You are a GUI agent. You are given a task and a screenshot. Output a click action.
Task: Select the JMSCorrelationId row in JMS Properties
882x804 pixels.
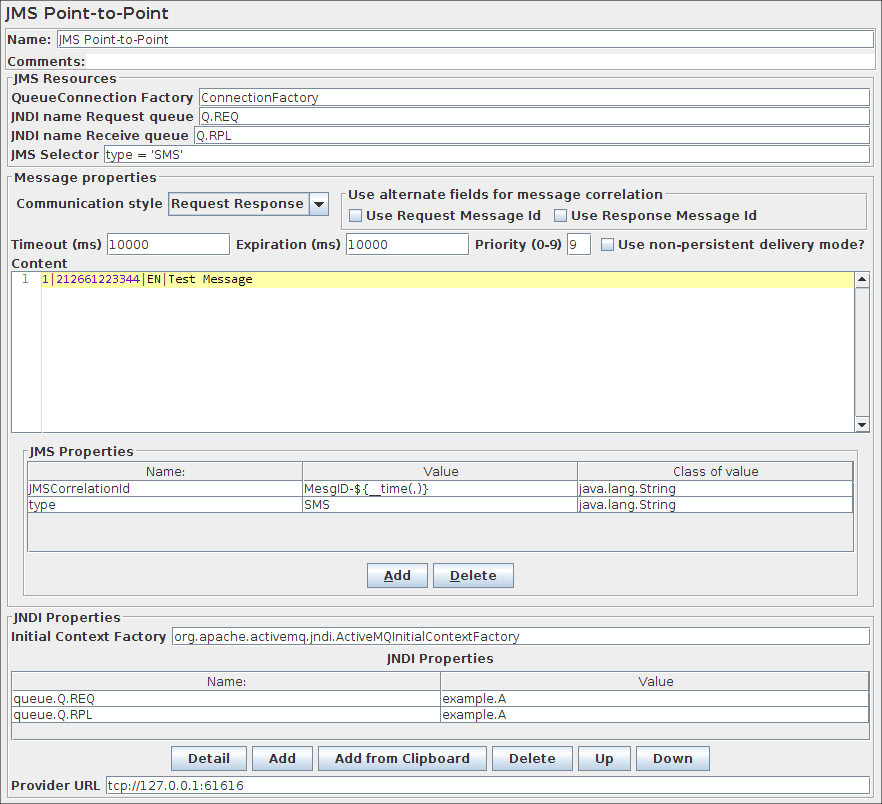pos(165,489)
